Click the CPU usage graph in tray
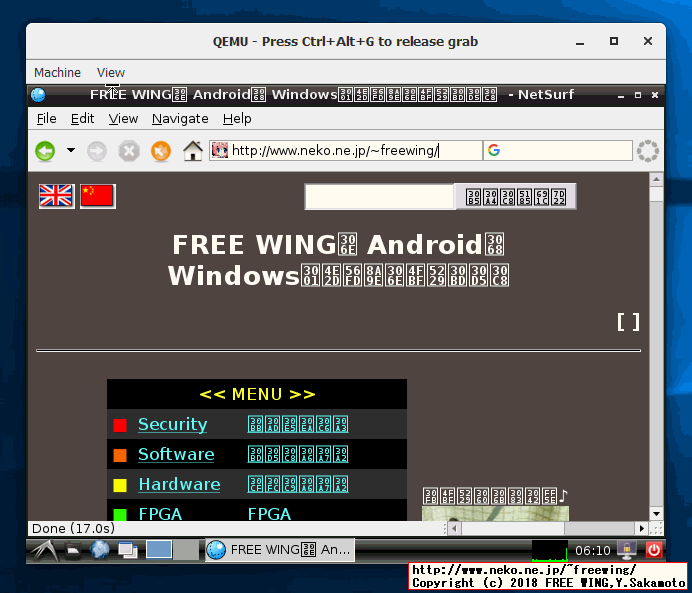The width and height of the screenshot is (692, 593). [550, 550]
